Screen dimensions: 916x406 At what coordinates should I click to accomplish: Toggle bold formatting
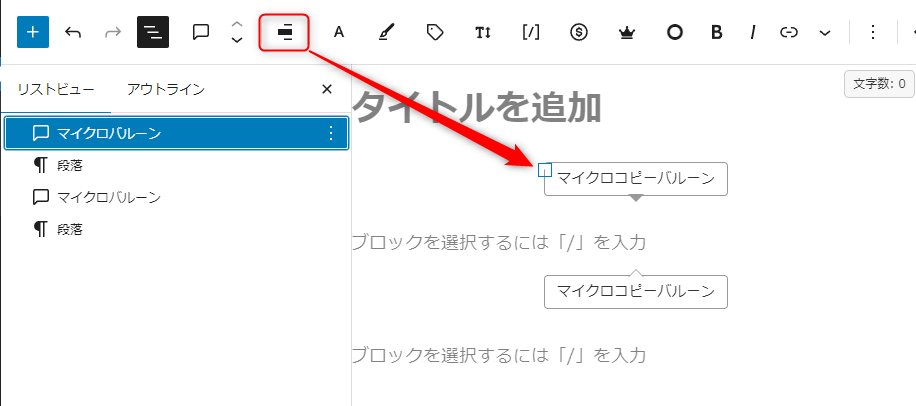pyautogui.click(x=716, y=32)
